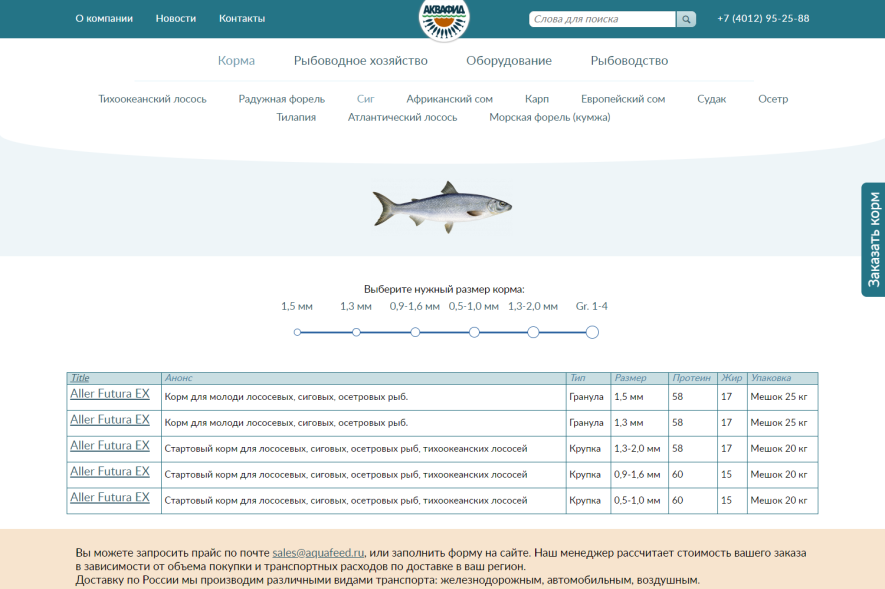Click Крупка in the 0,9-1,6 мм row

coord(585,474)
